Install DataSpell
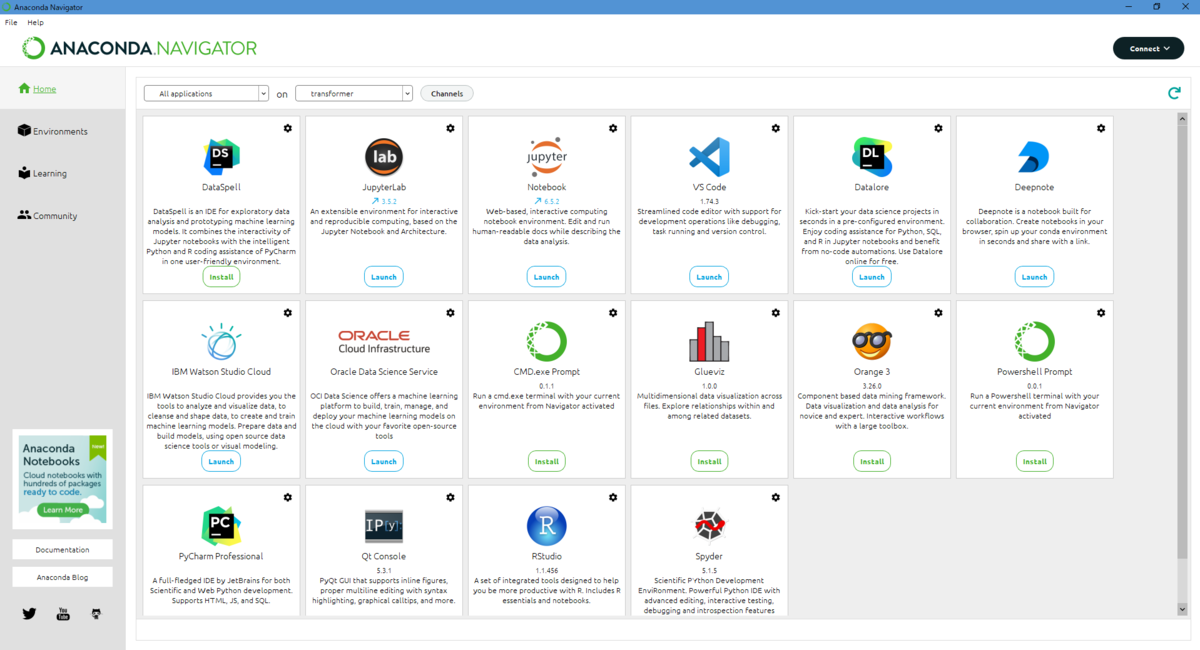Viewport: 1200px width, 650px height. (x=221, y=277)
